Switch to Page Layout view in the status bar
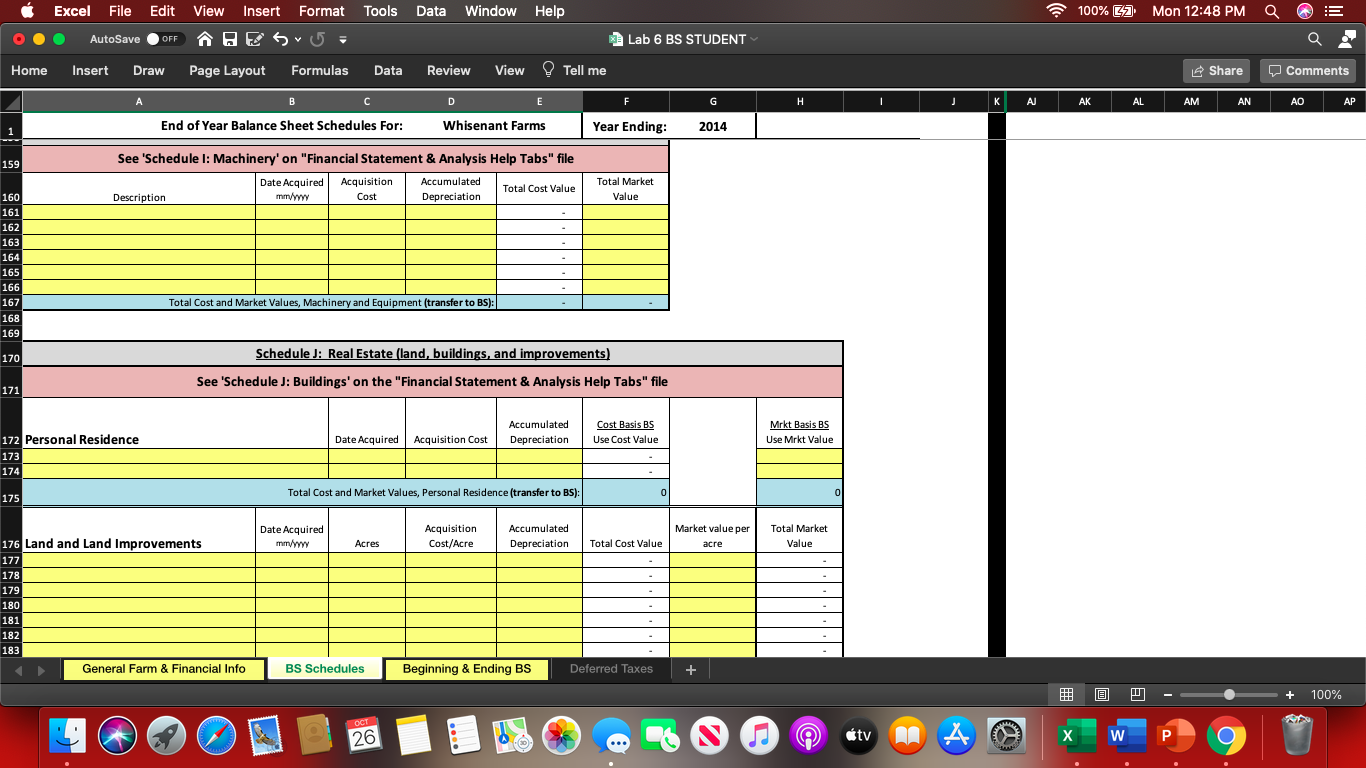The width and height of the screenshot is (1366, 768). [1101, 694]
